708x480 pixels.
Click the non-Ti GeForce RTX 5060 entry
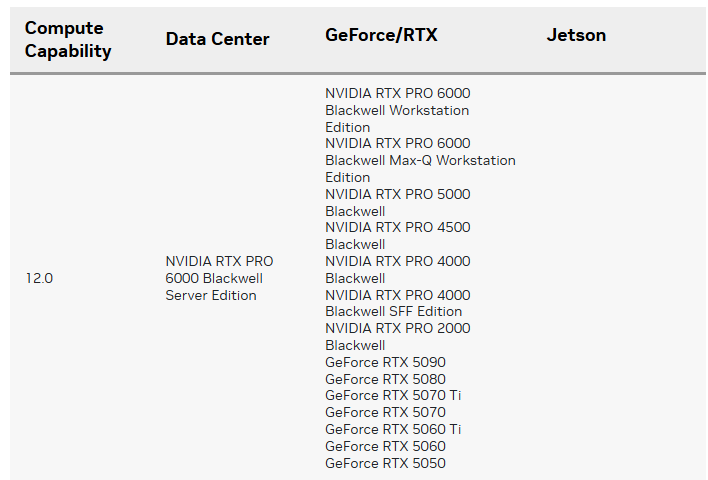(x=385, y=446)
